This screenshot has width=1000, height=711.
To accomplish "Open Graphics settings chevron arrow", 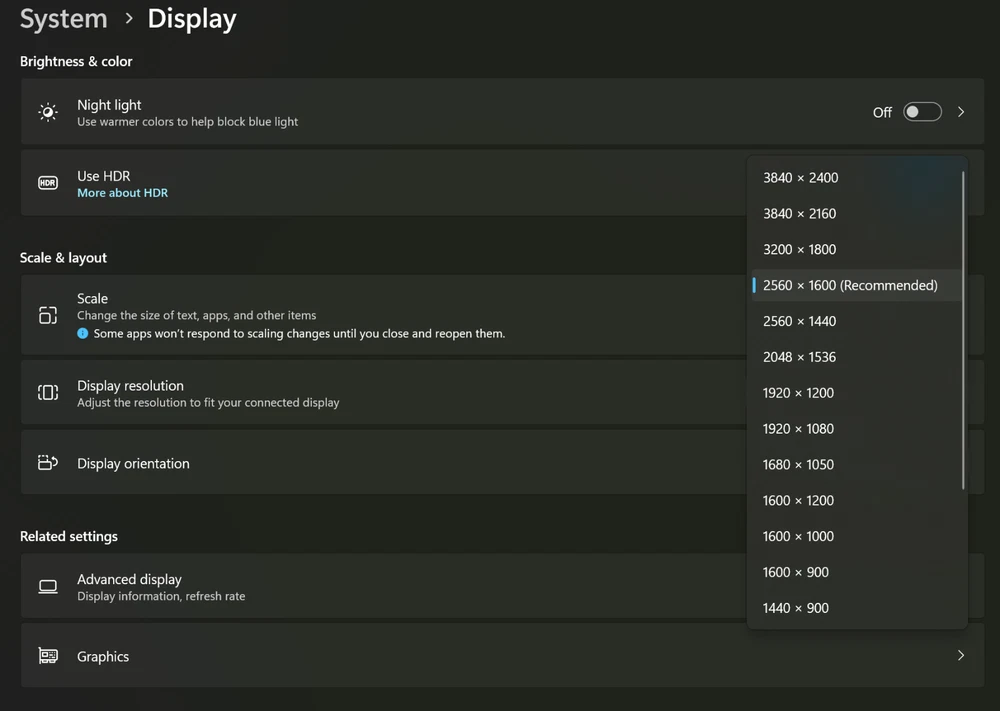I will tap(961, 656).
